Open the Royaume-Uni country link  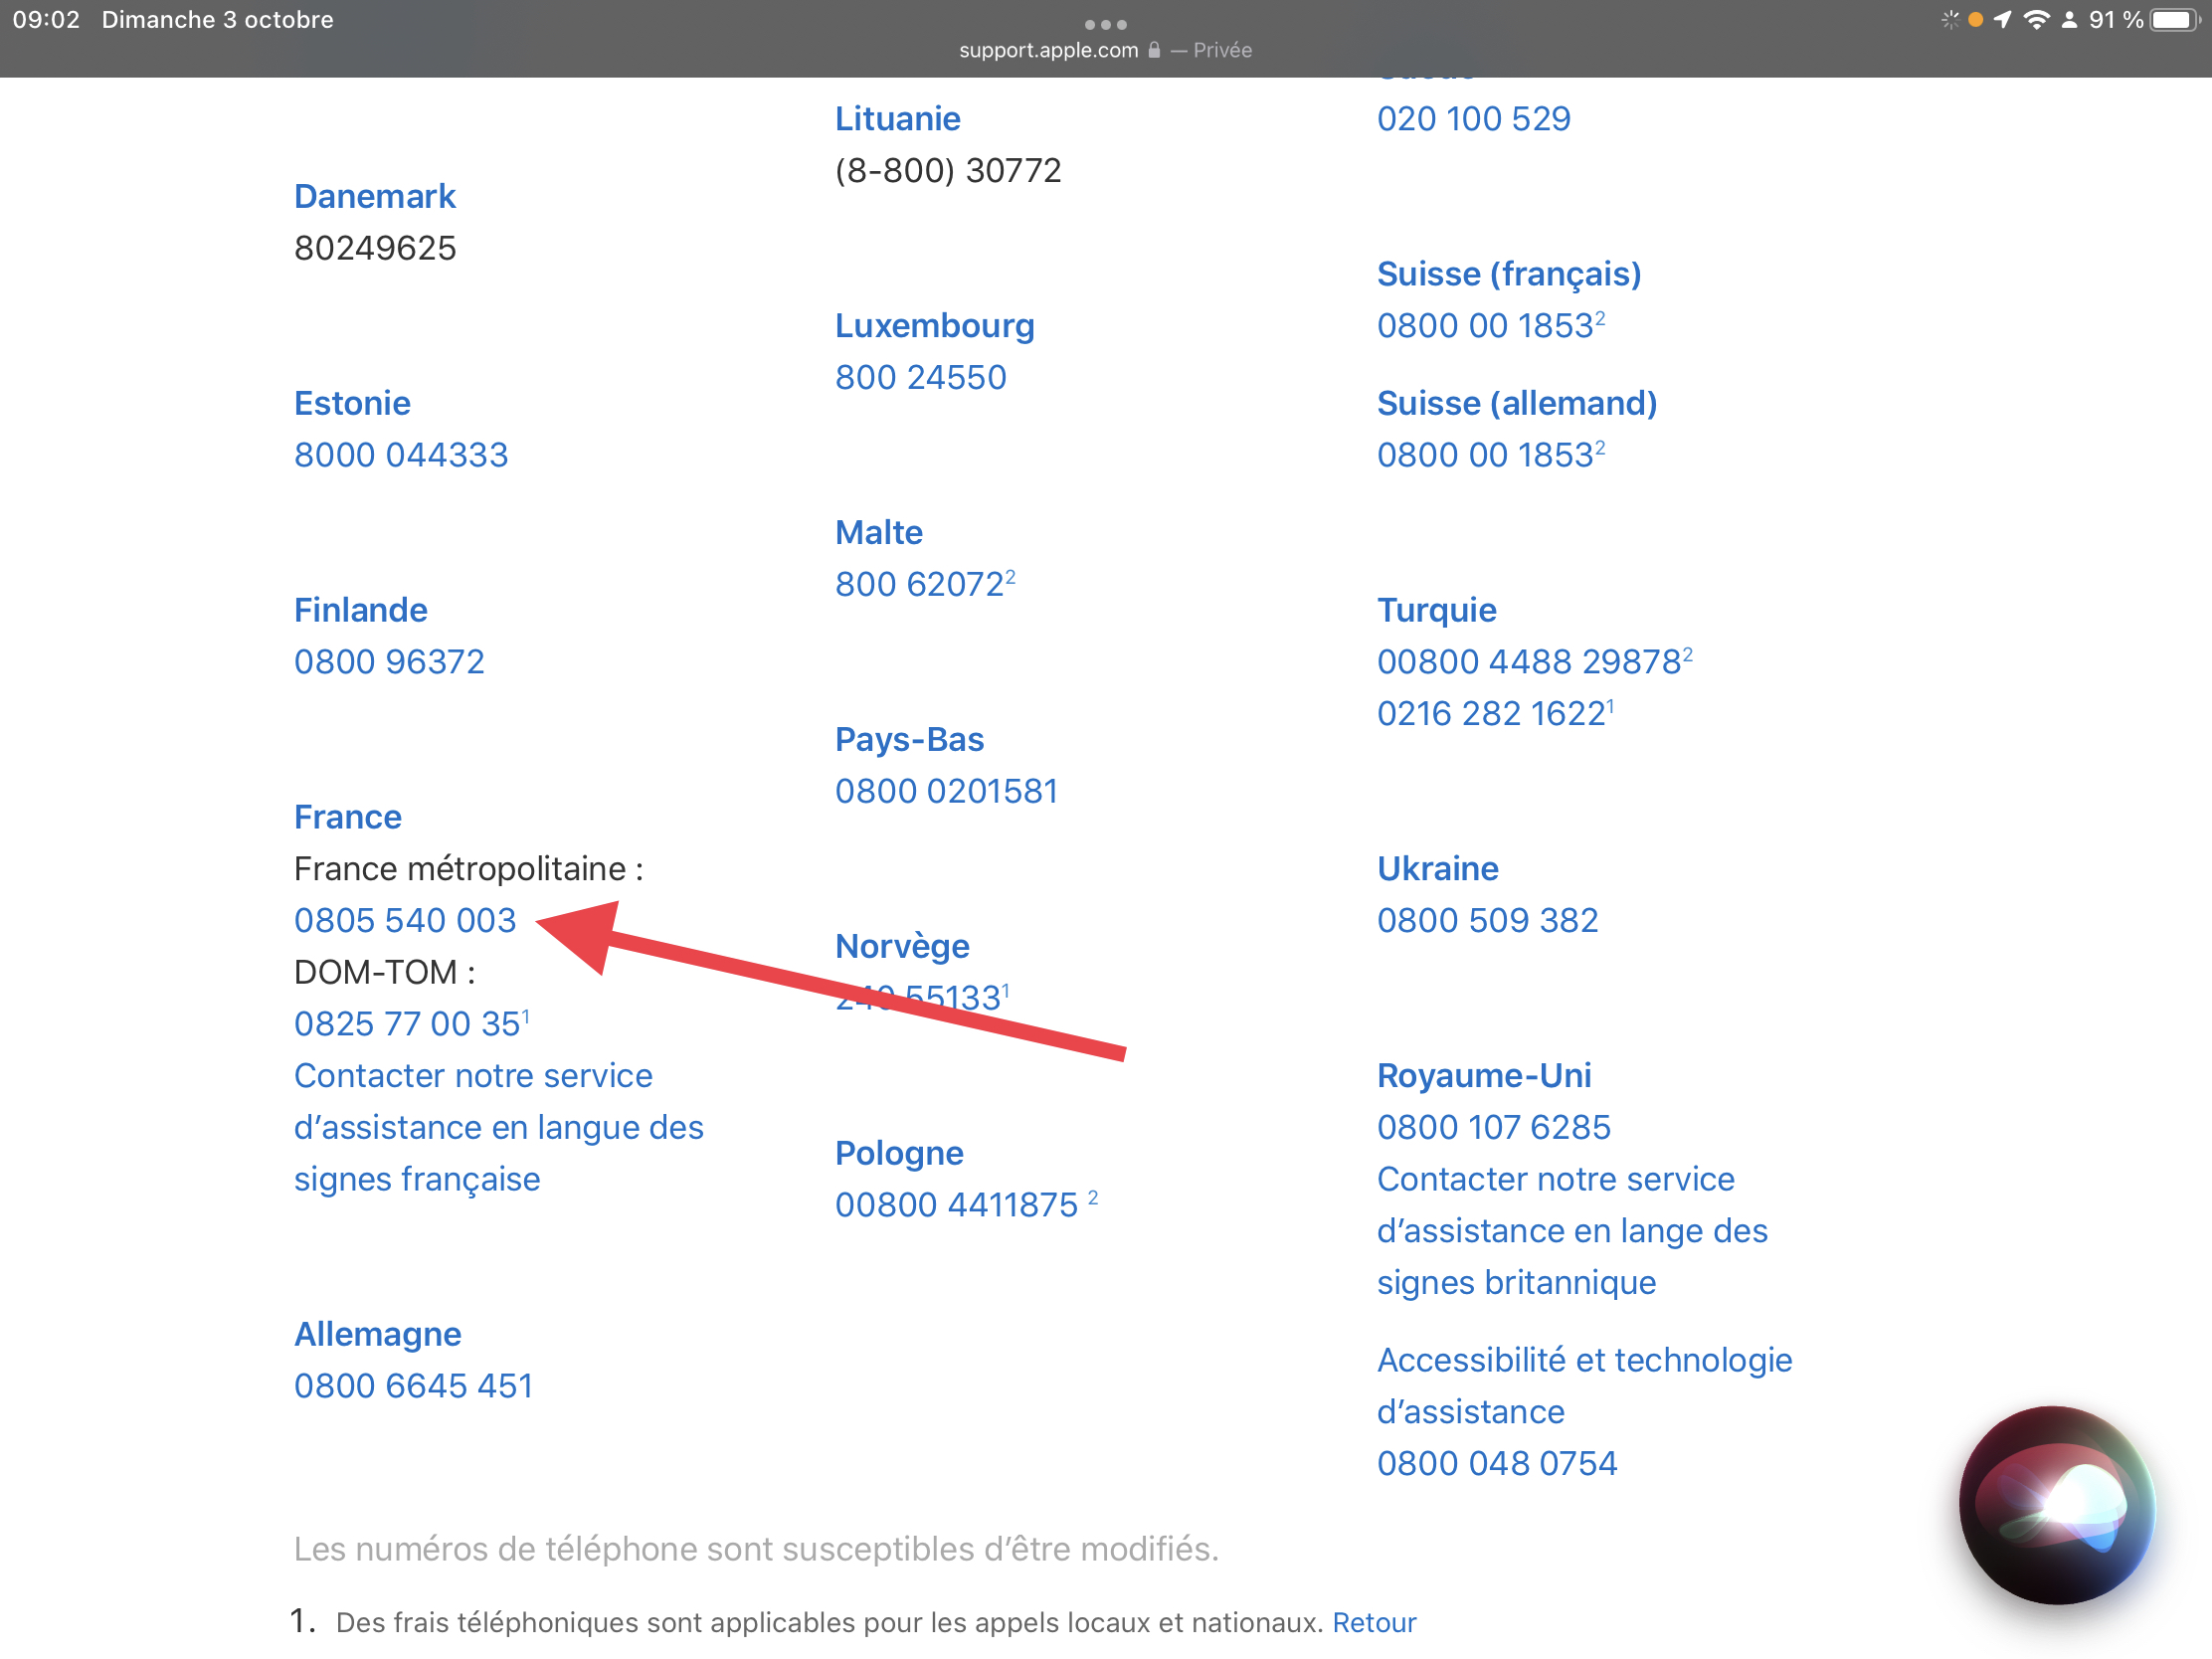(1483, 1075)
